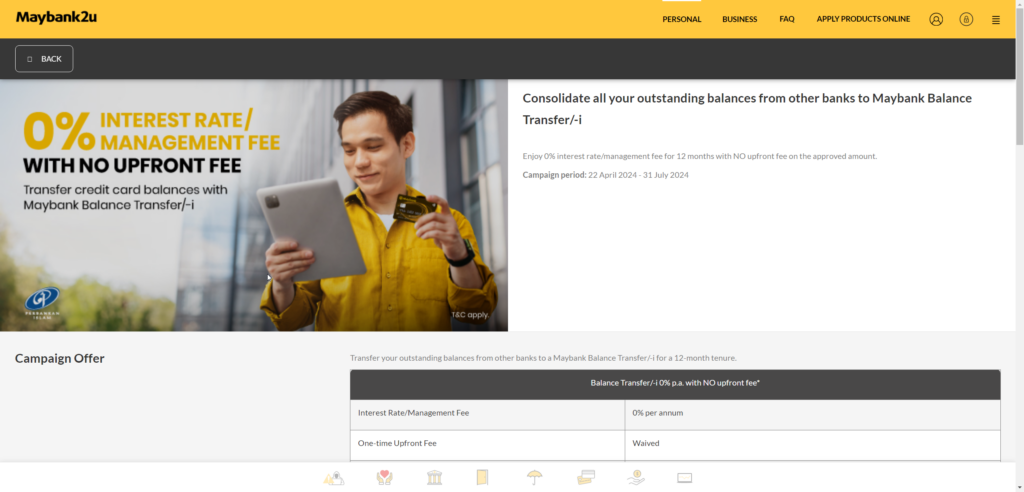This screenshot has height=492, width=1024.
Task: Open APPLY PRODUCTS ONLINE
Action: click(863, 19)
